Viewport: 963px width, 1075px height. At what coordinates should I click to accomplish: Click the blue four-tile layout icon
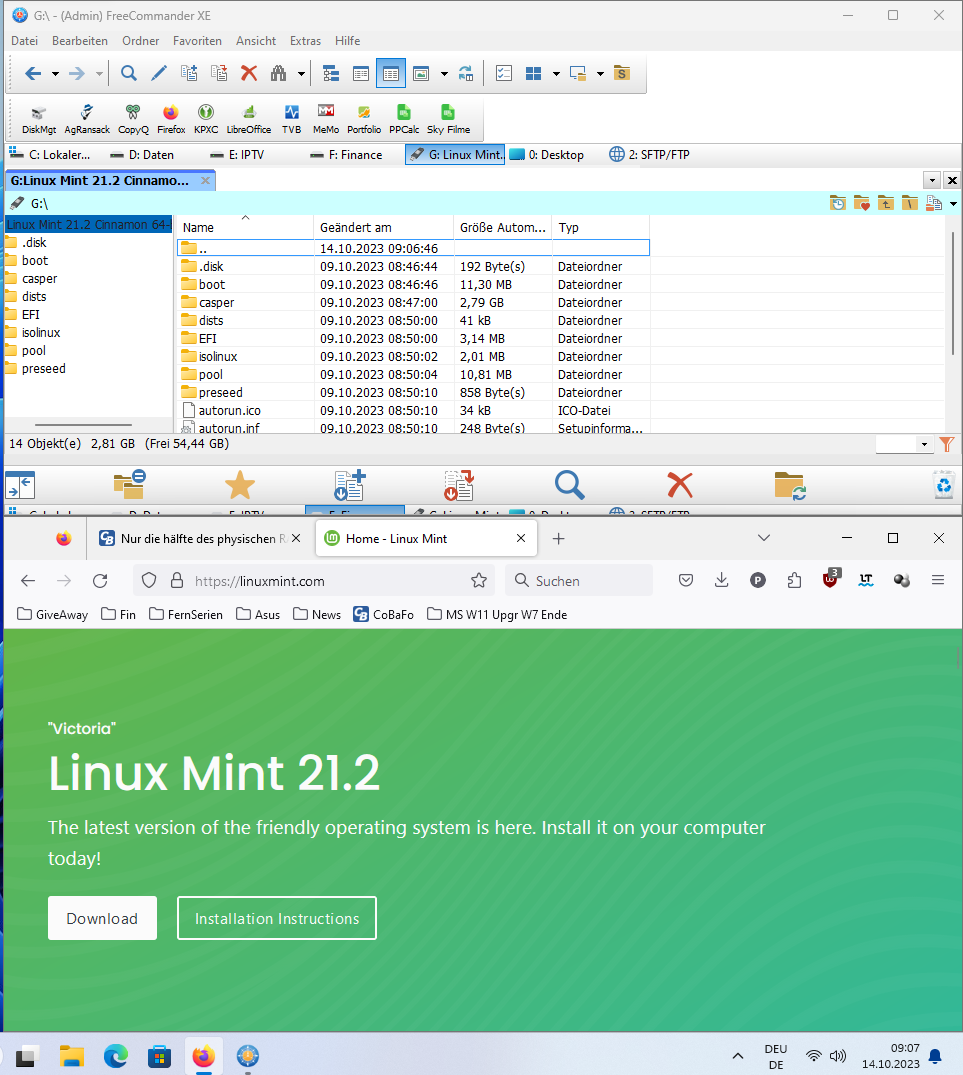533,73
